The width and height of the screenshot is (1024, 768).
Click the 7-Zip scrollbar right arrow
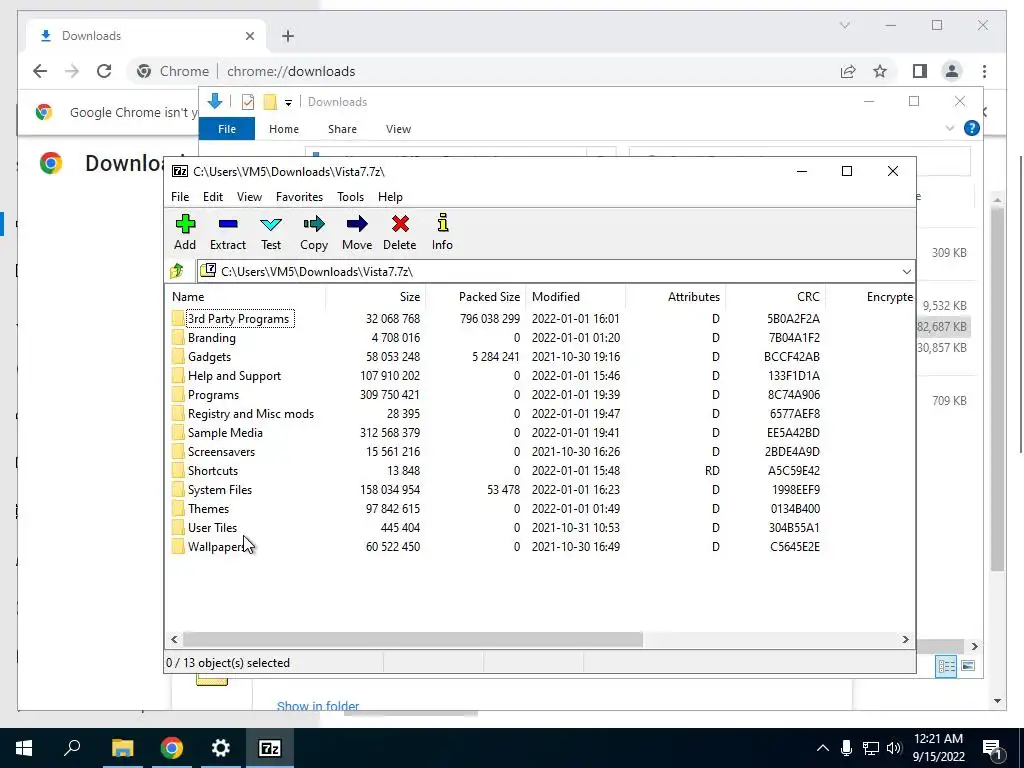click(x=906, y=639)
